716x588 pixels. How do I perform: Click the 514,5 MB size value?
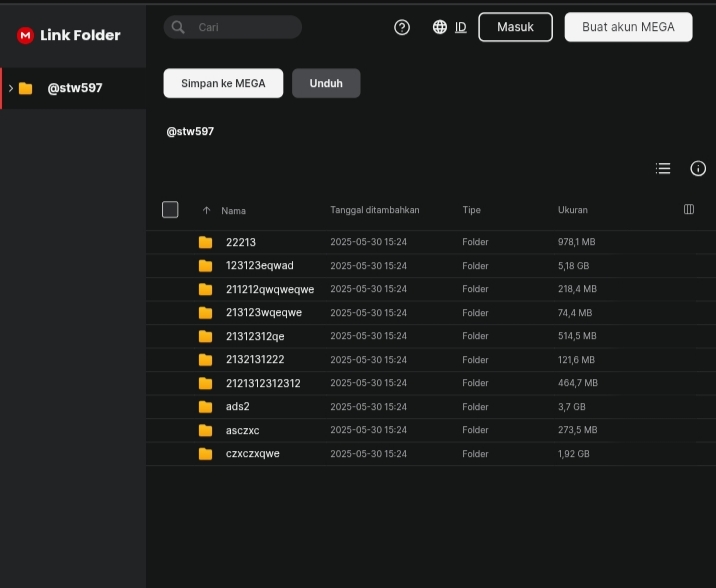(577, 336)
